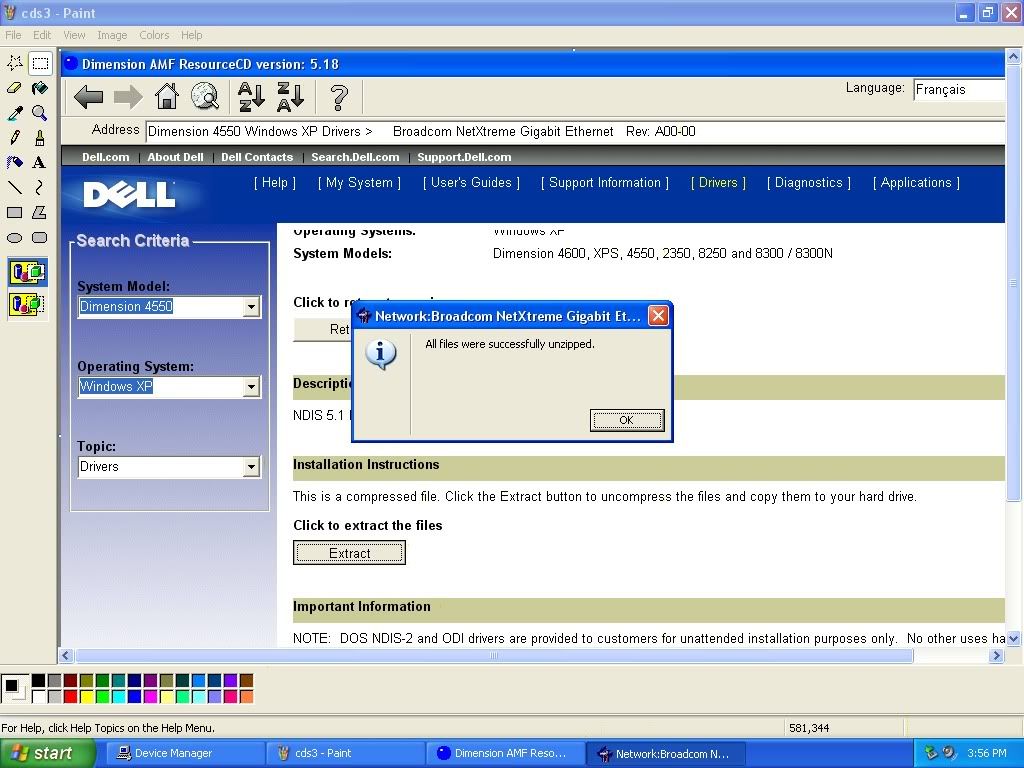Select the Free-Form Select tool in Paint
Viewport: 1024px width, 768px height.
(x=14, y=63)
